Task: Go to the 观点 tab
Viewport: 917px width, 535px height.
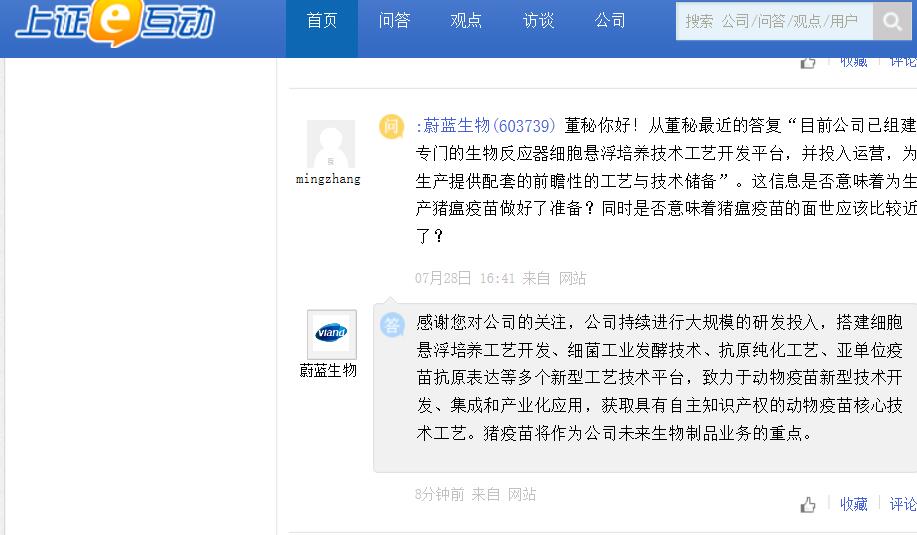Action: coord(466,21)
